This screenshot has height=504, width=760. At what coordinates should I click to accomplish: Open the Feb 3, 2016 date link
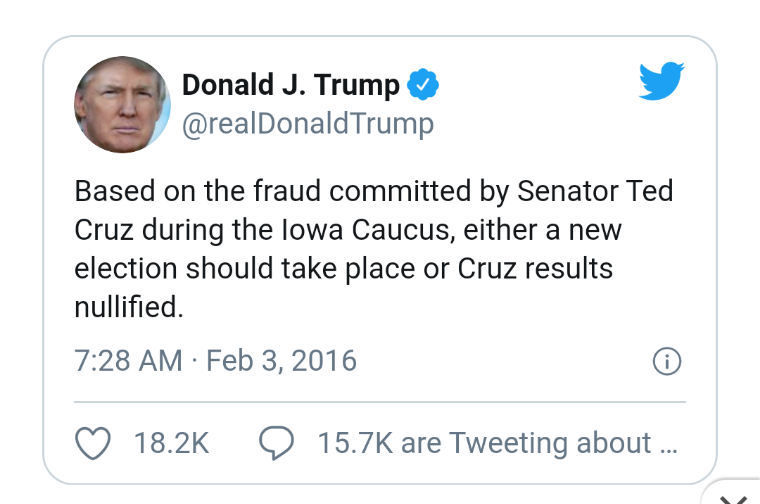pos(281,360)
